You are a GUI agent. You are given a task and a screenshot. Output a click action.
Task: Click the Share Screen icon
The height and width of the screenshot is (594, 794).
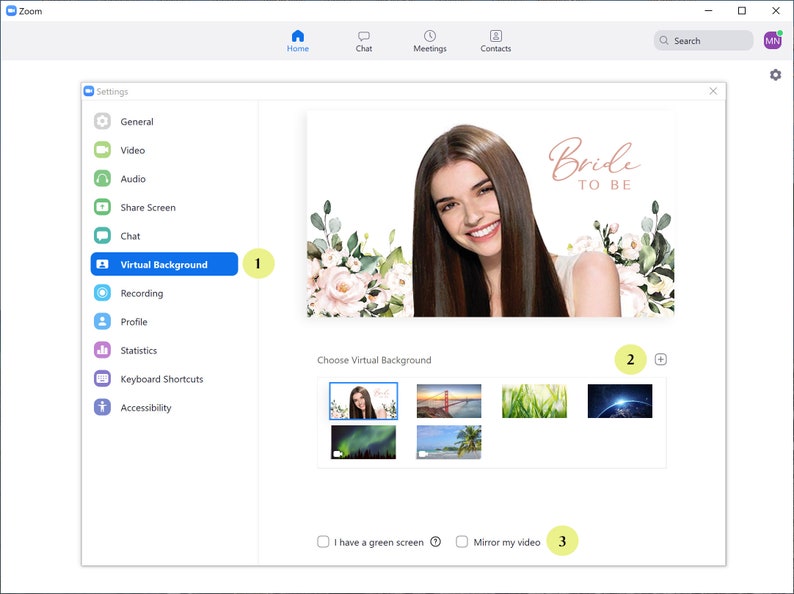point(102,207)
